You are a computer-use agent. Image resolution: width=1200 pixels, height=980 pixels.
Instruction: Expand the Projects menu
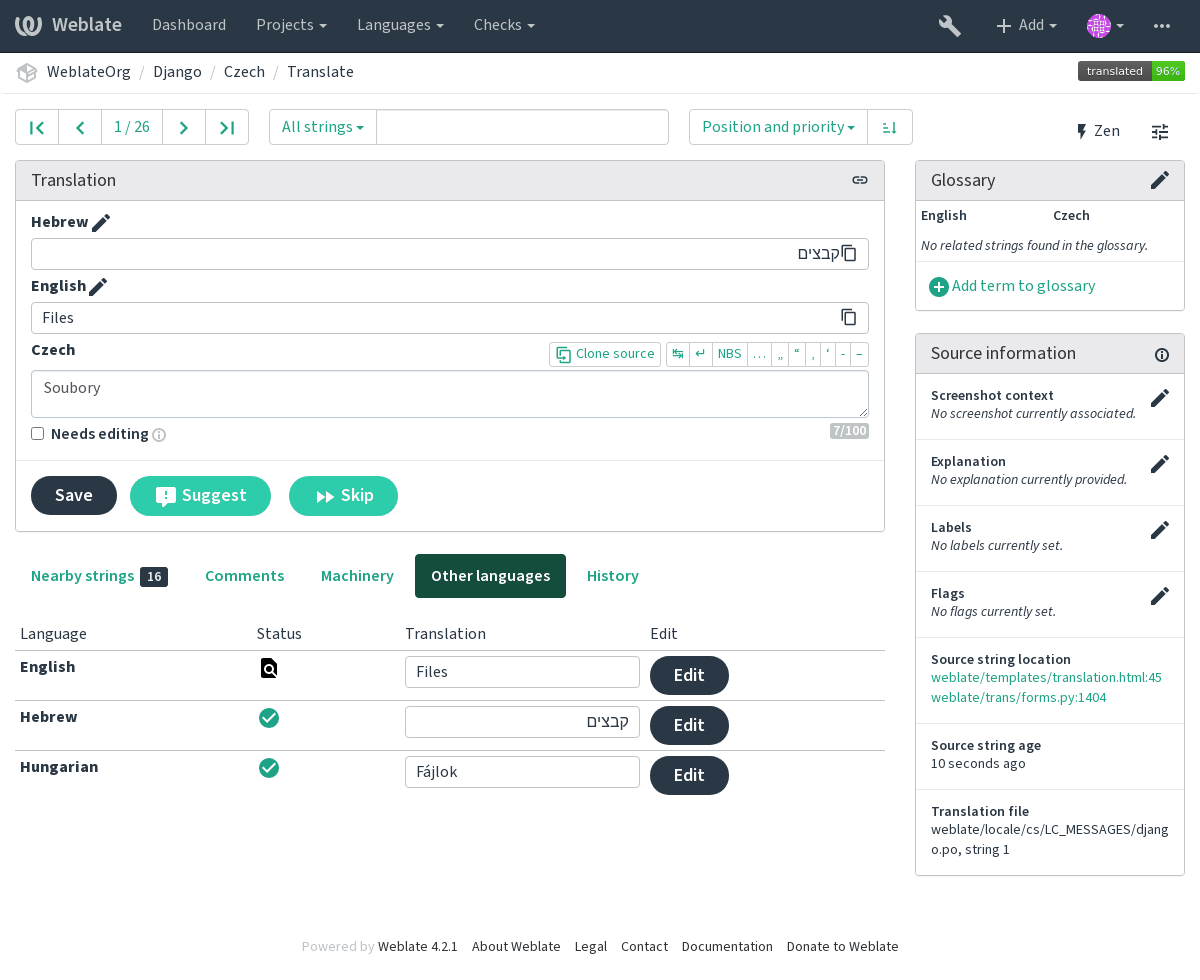pos(291,25)
